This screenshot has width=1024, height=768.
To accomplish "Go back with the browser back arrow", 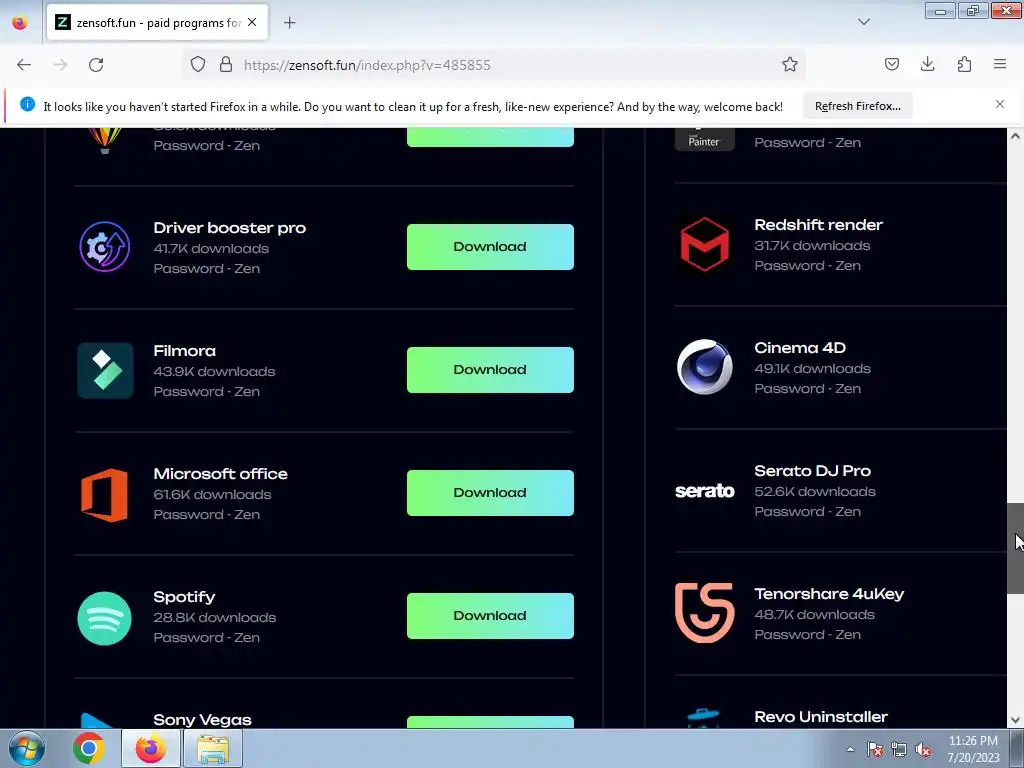I will [24, 65].
